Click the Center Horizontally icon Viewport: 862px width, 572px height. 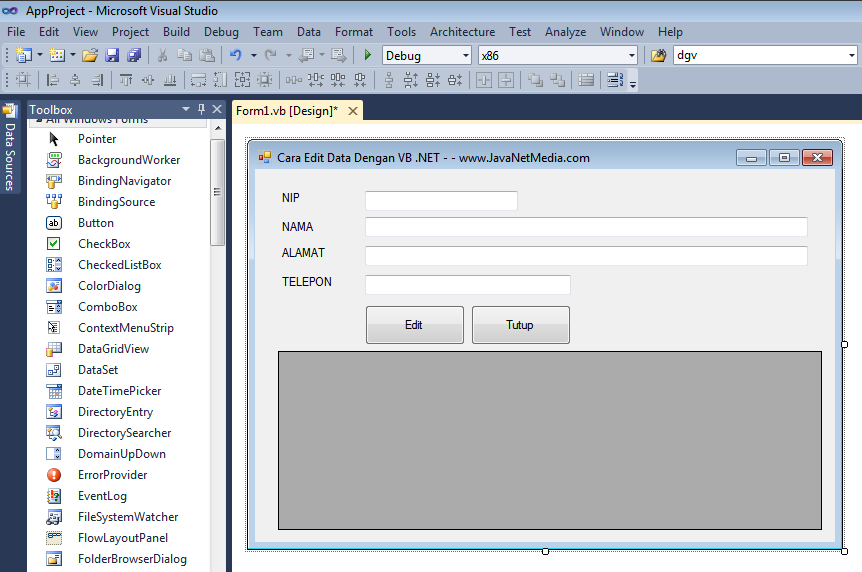[x=484, y=80]
